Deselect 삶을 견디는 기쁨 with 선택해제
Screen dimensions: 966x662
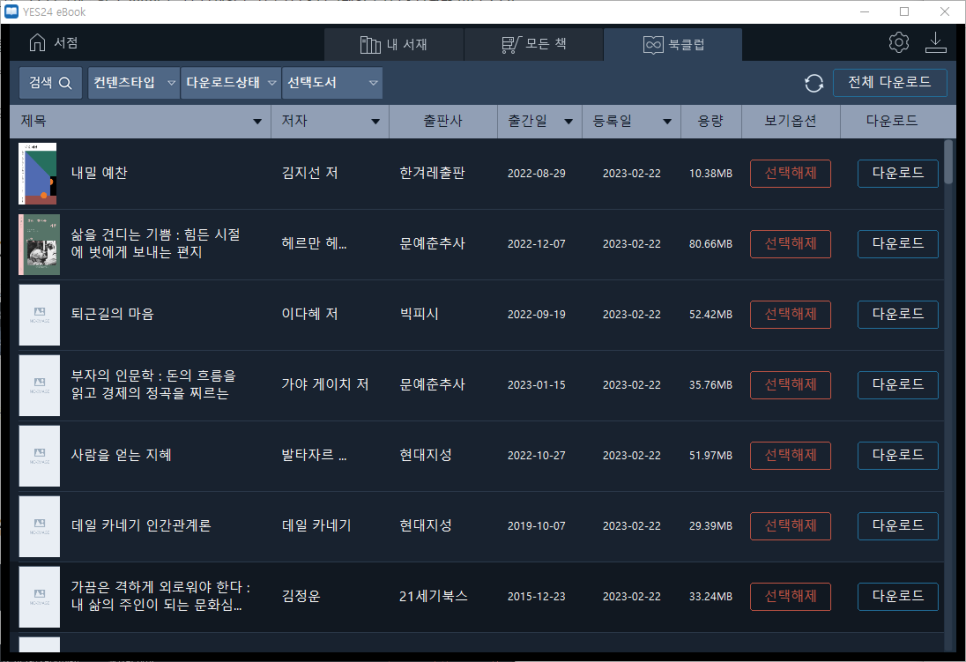point(790,244)
